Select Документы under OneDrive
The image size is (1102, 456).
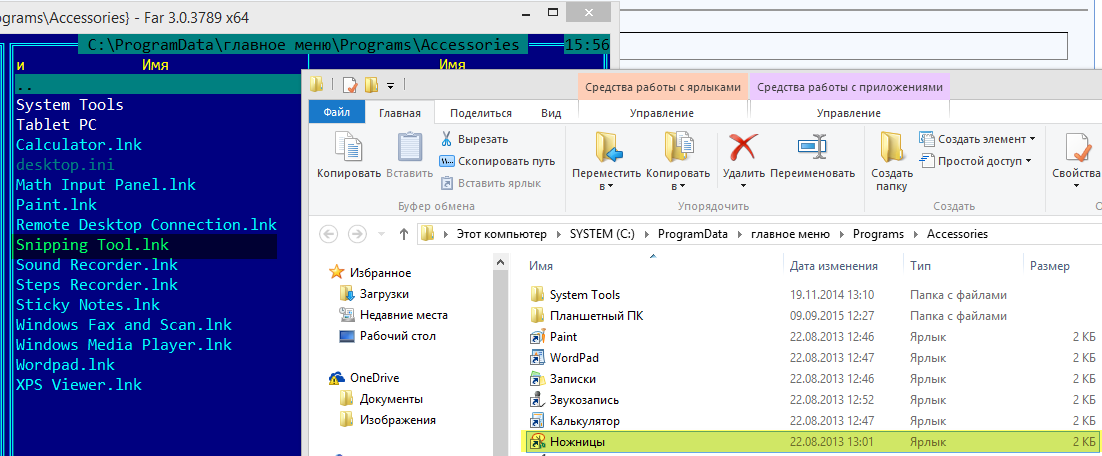[x=381, y=399]
